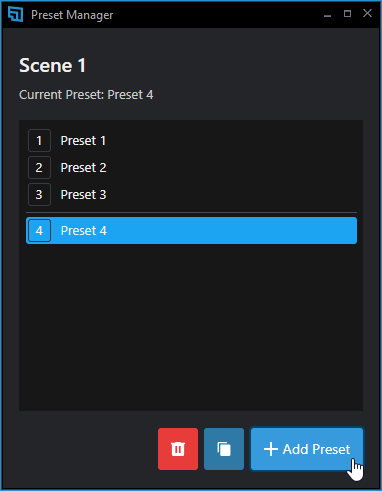
Task: Click the plus icon in Add Preset
Action: pos(271,449)
